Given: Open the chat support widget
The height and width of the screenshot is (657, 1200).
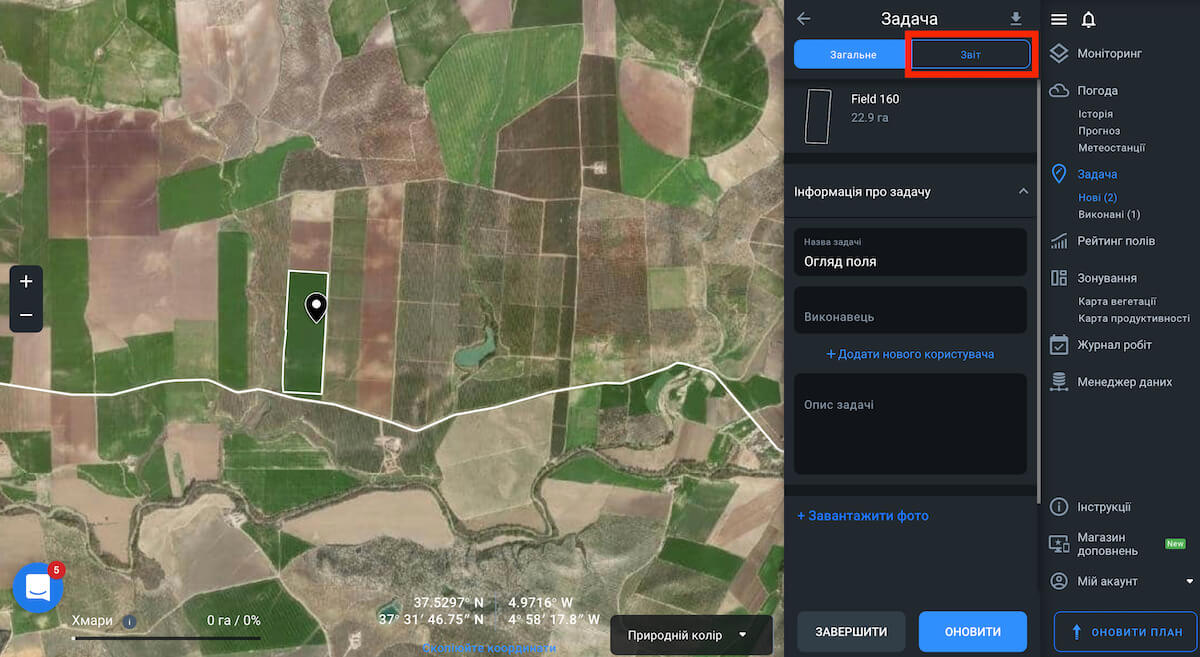Looking at the screenshot, I should [x=37, y=587].
